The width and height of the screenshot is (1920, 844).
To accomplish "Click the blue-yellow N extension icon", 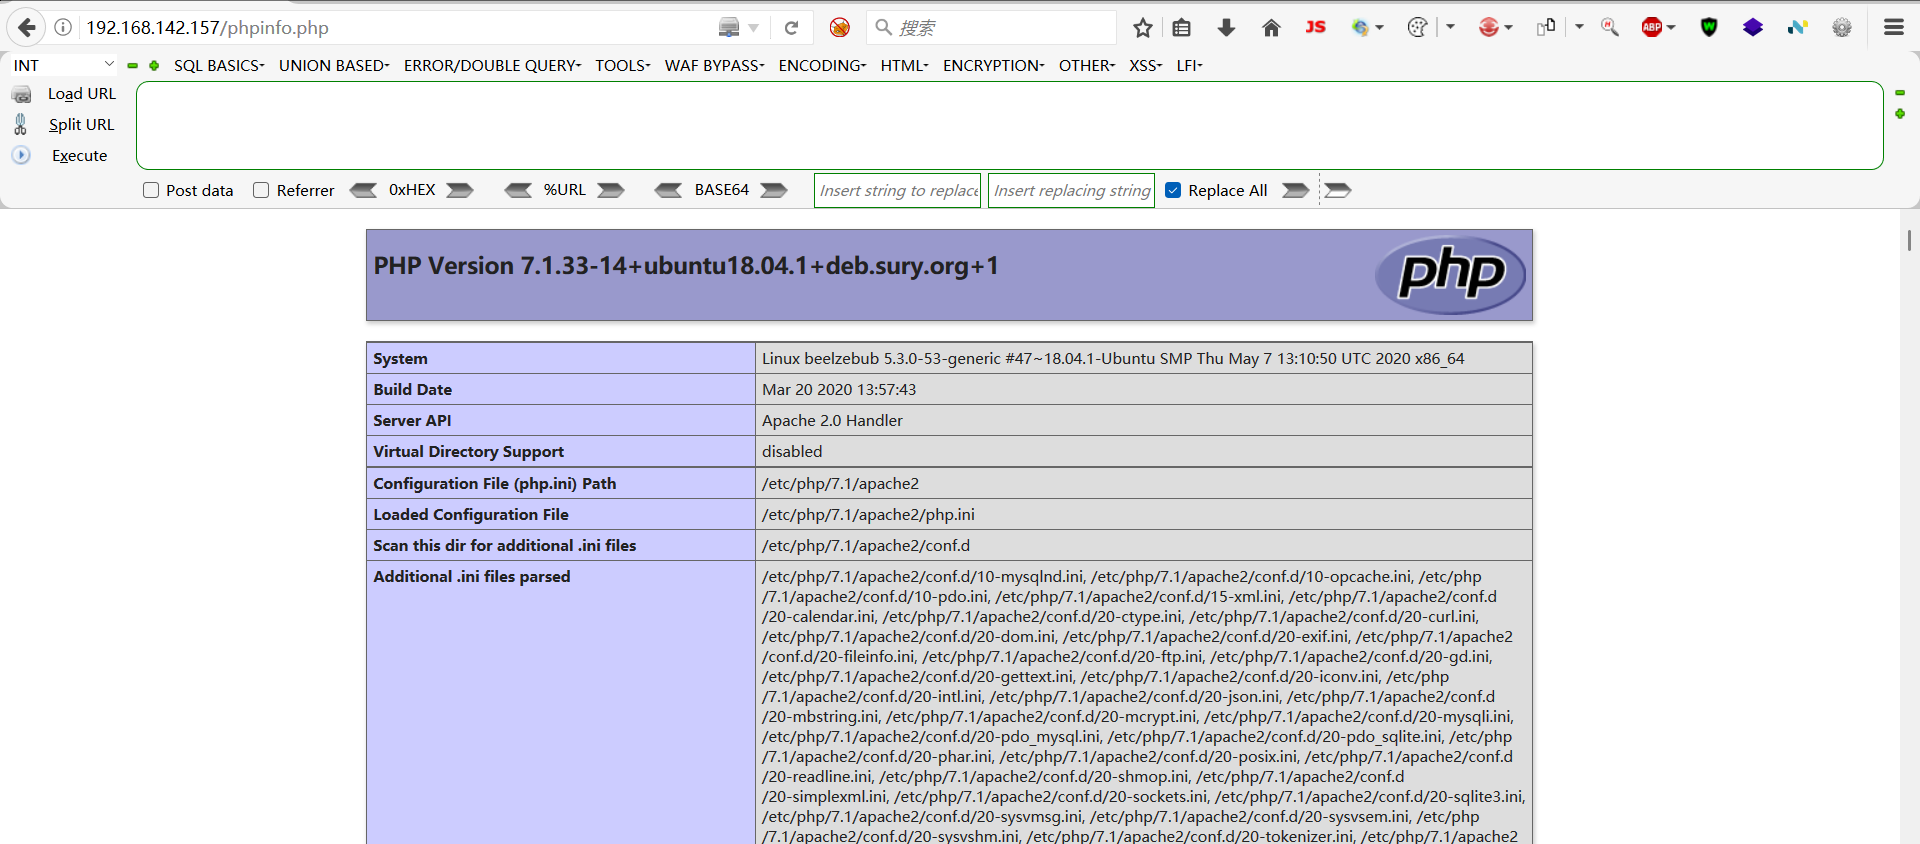I will pos(1798,28).
